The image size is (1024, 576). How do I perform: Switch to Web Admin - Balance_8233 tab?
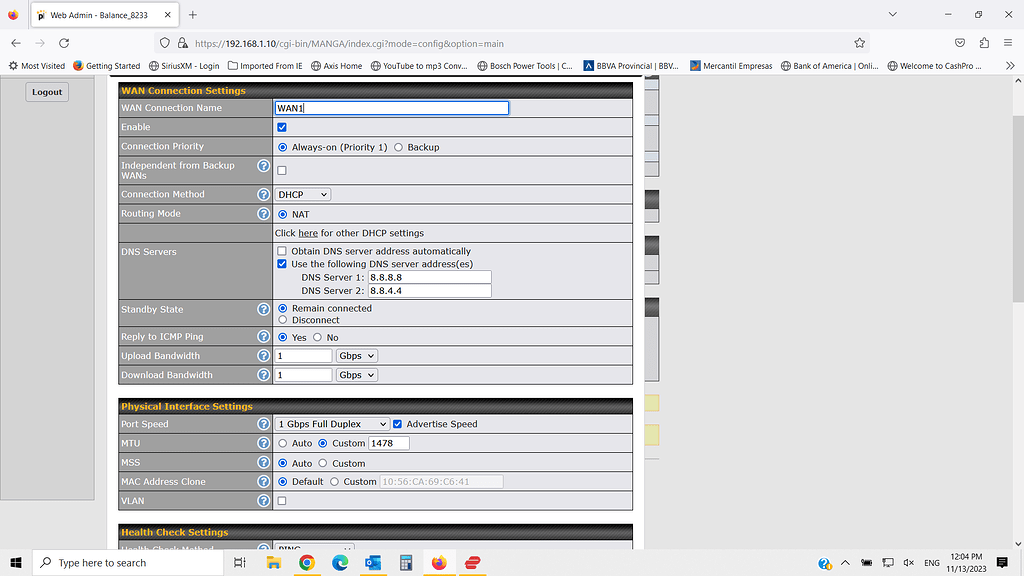(100, 15)
